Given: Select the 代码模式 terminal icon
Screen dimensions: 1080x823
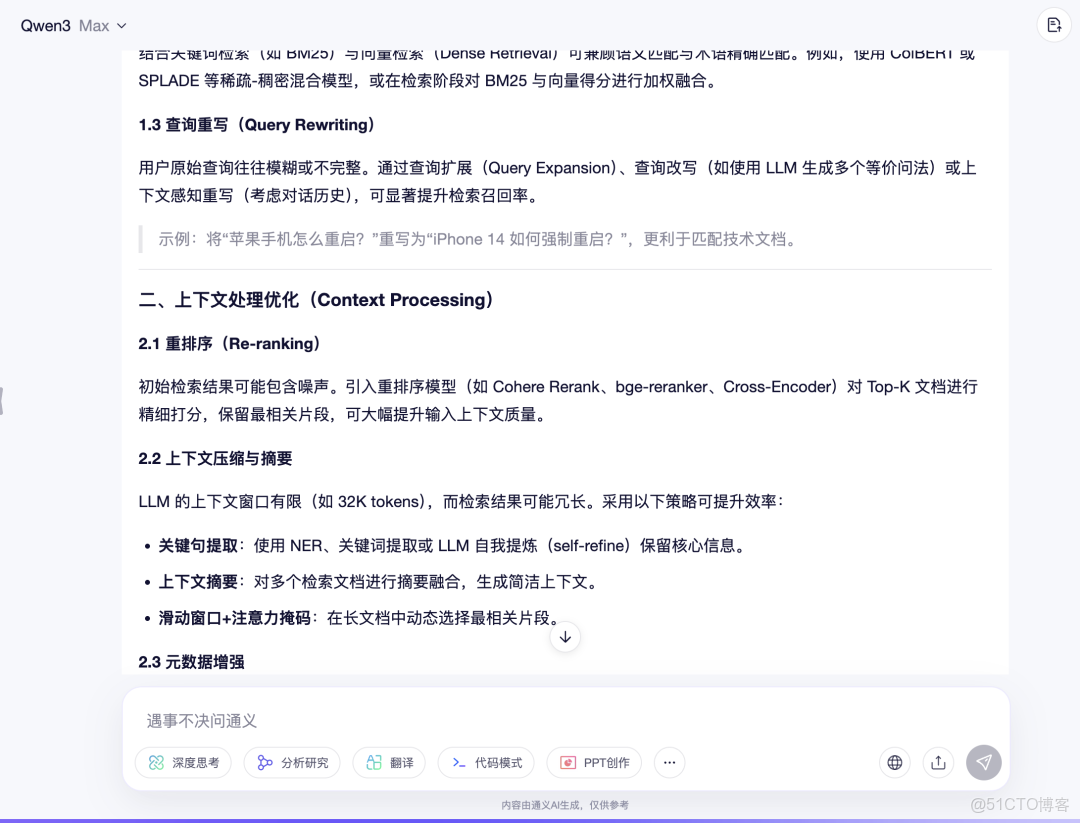Looking at the screenshot, I should pos(460,762).
